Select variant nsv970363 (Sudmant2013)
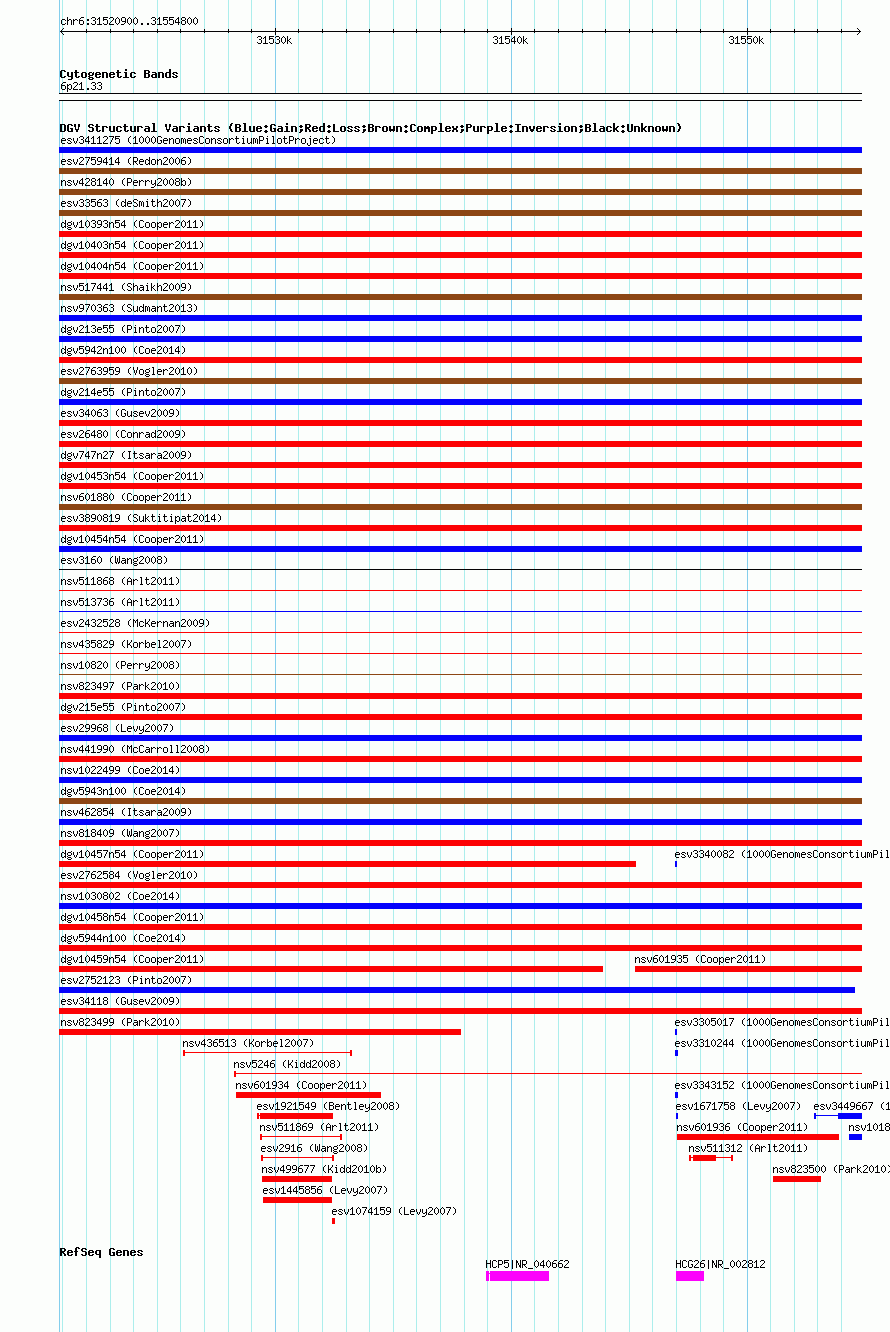The height and width of the screenshot is (1332, 890). point(129,308)
